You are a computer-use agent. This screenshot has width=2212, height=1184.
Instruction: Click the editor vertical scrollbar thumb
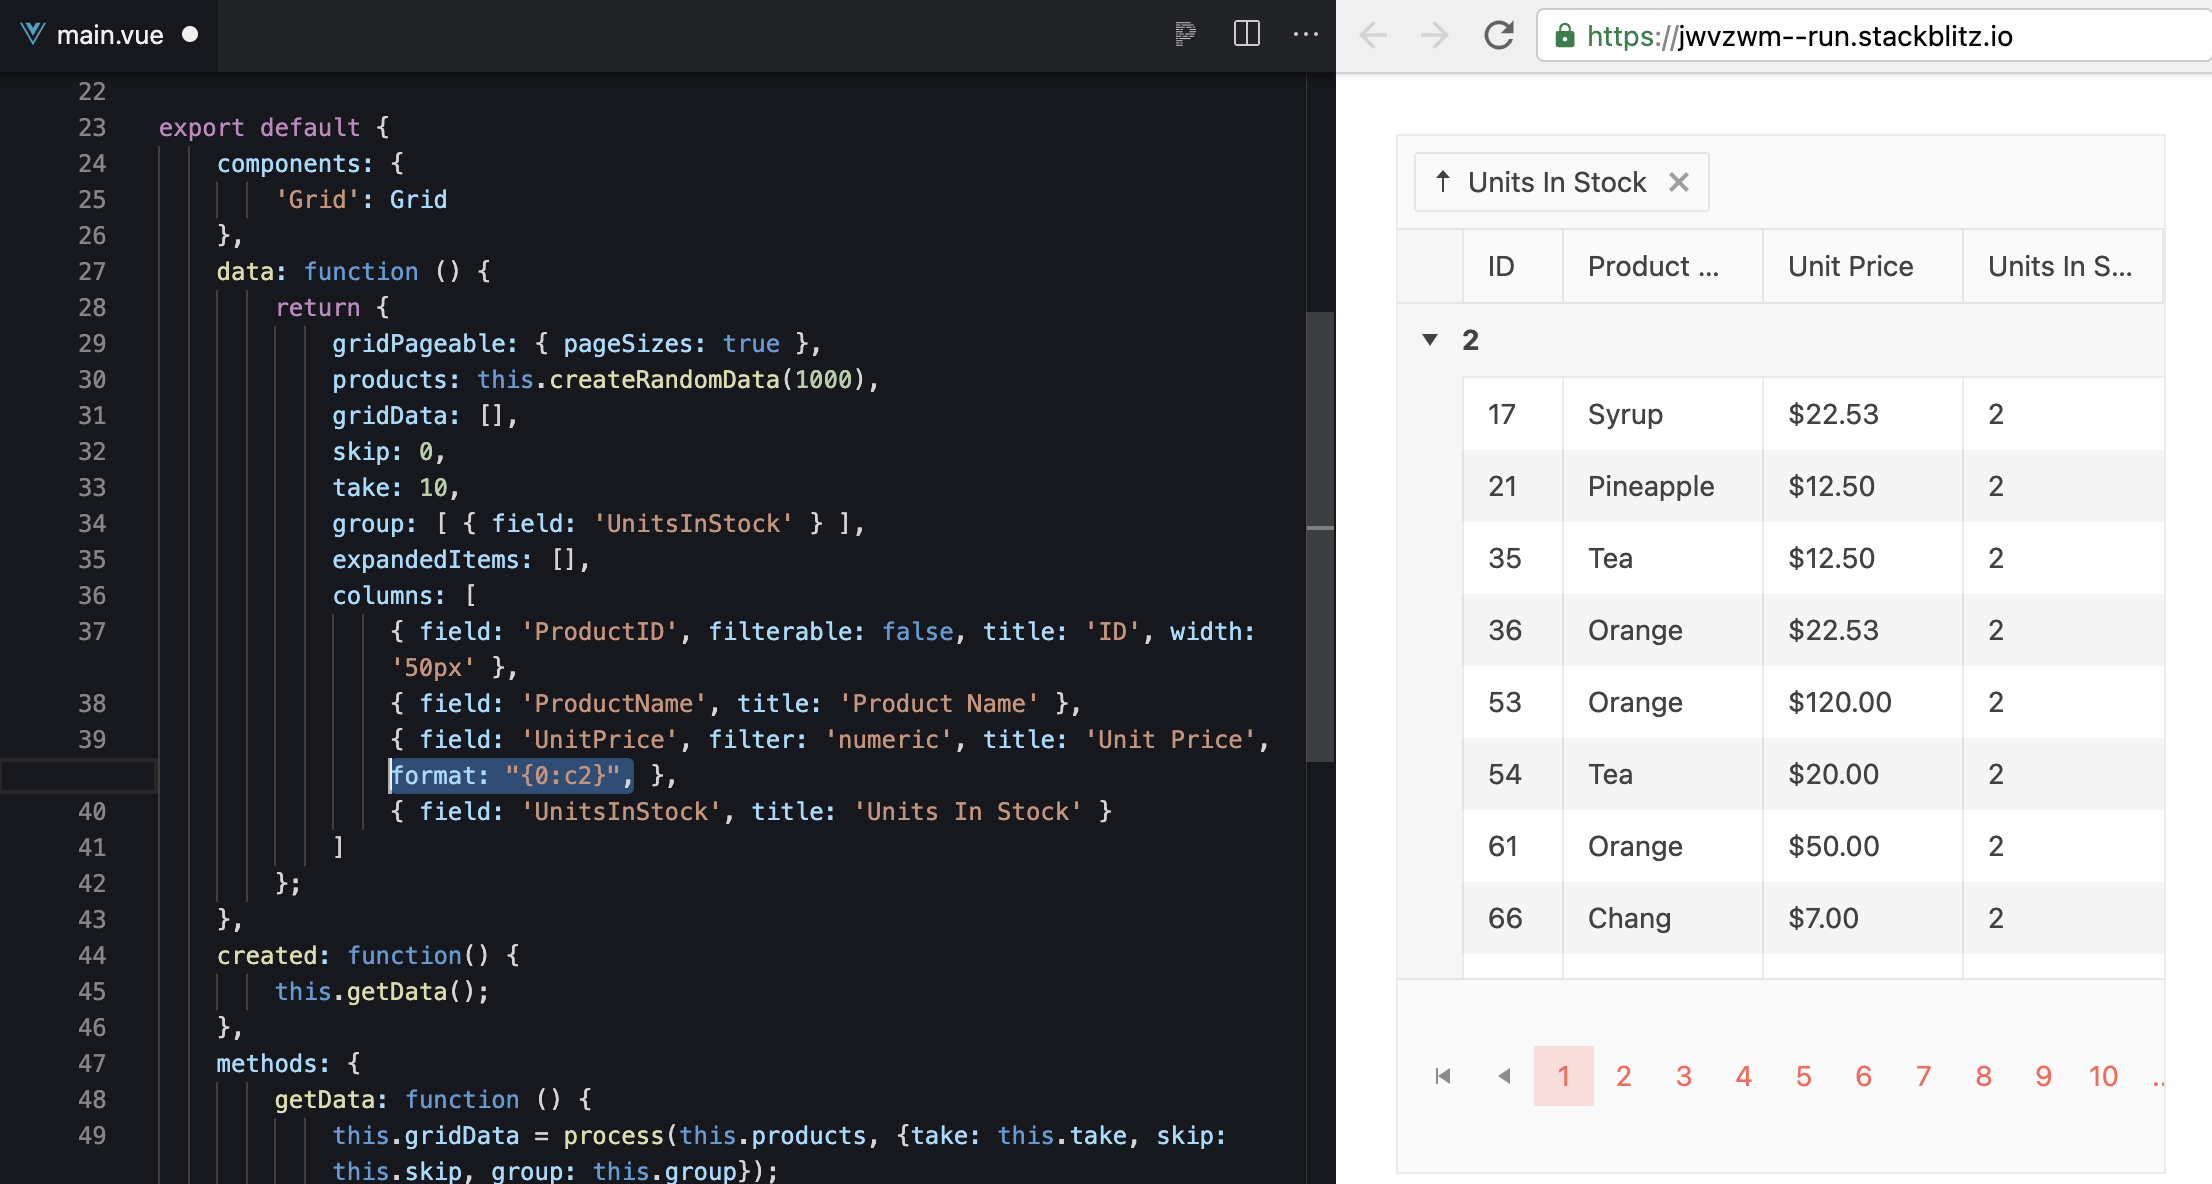click(x=1320, y=537)
